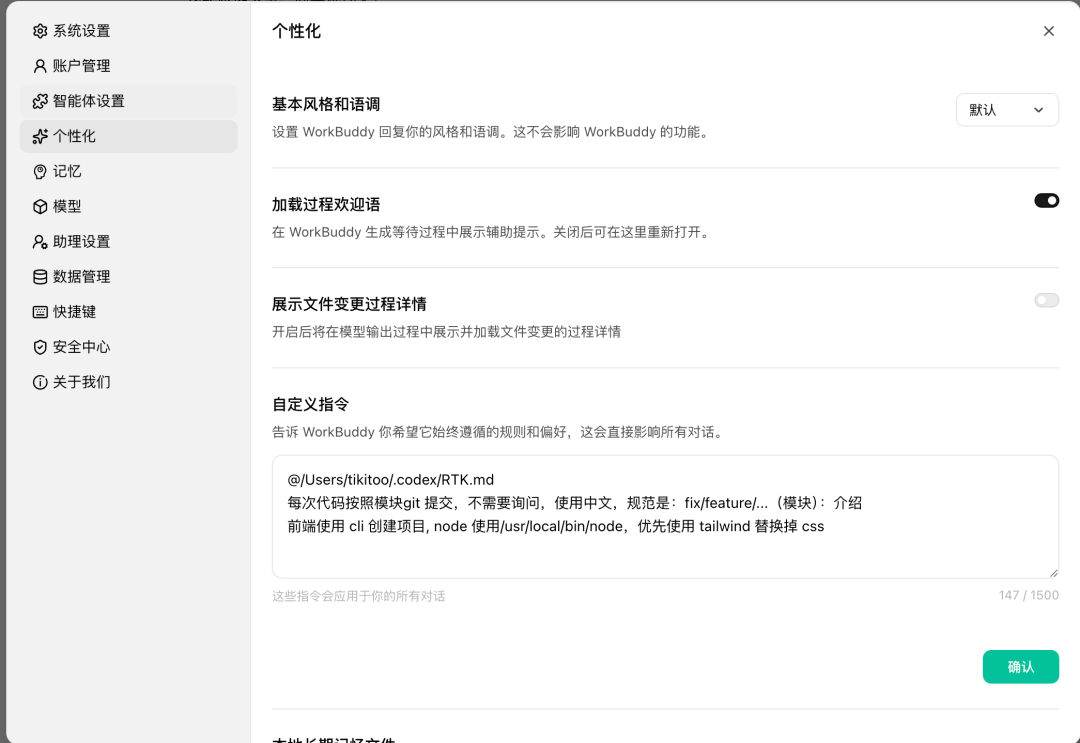
Task: Click the shield icon beside 安全中心
Action: point(40,347)
